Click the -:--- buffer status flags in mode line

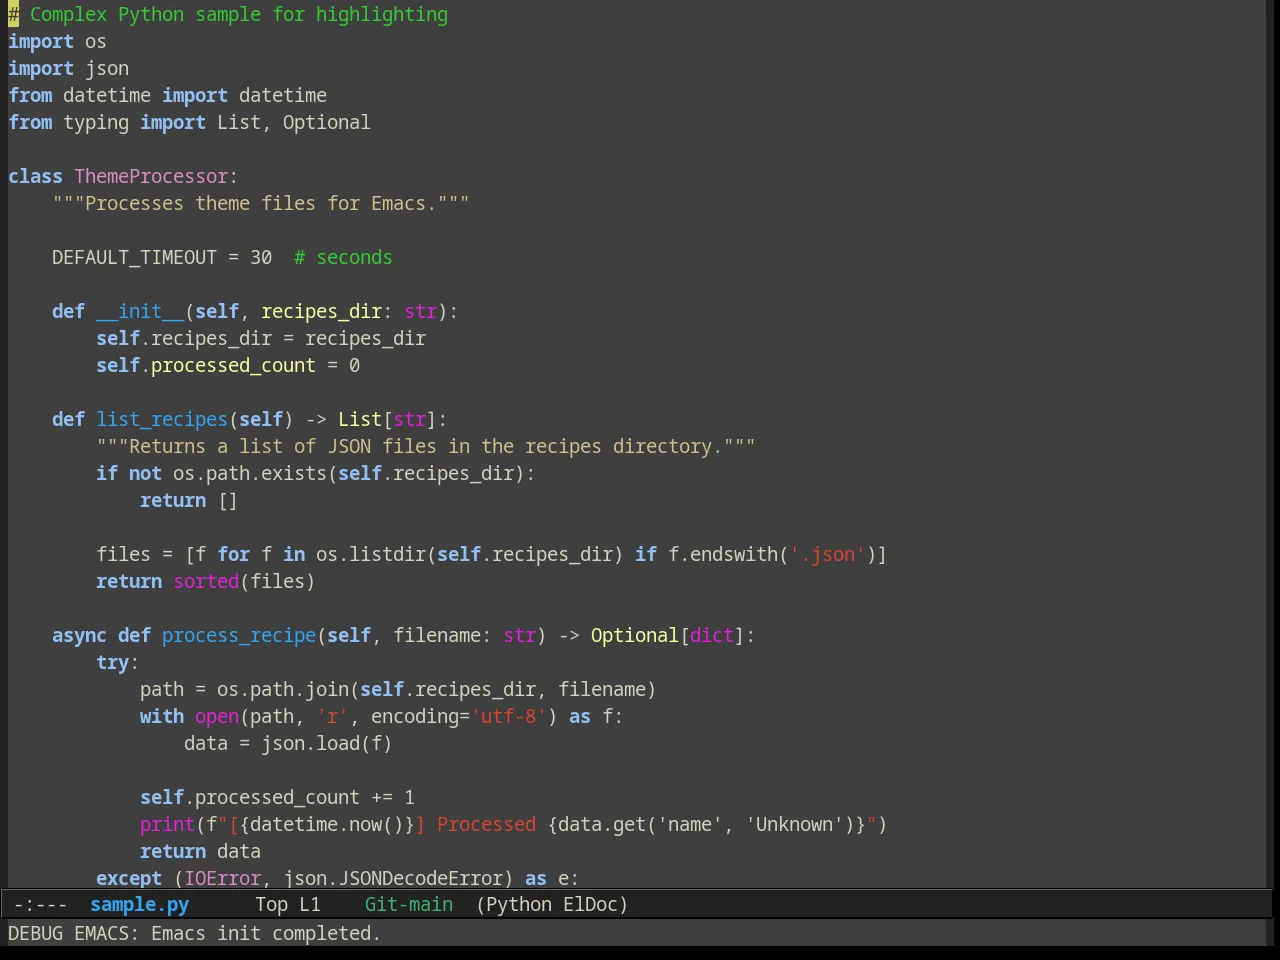click(x=41, y=905)
